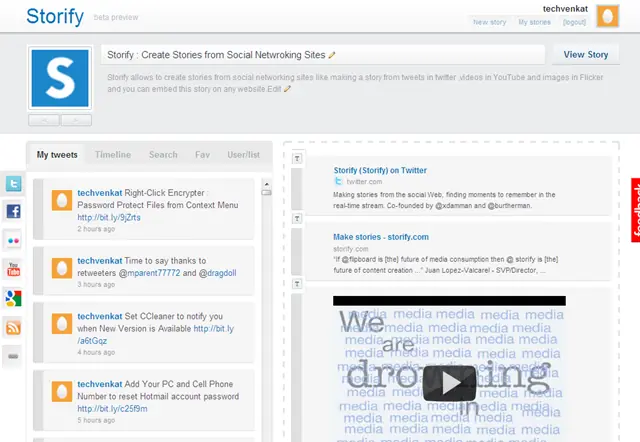This screenshot has width=640, height=442.
Task: Select the YouTube source icon
Action: [x=13, y=269]
